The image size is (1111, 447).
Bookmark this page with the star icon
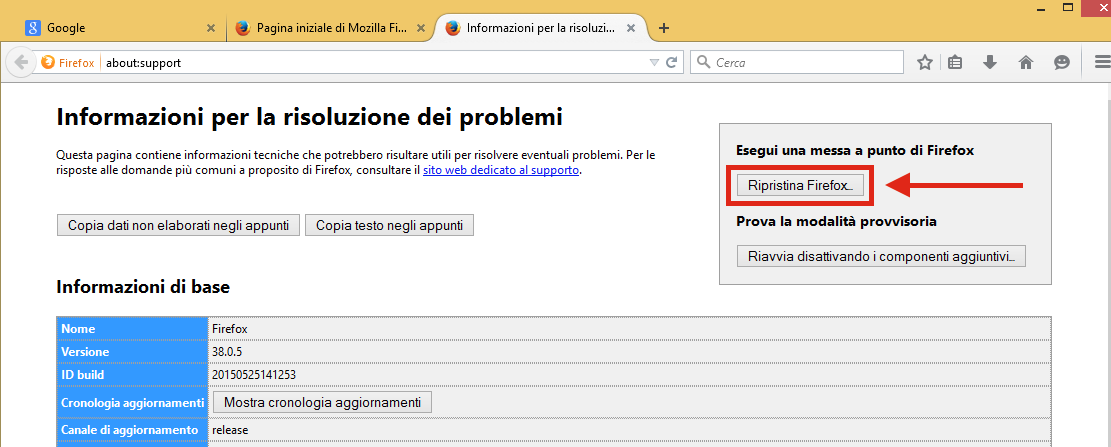(x=925, y=62)
